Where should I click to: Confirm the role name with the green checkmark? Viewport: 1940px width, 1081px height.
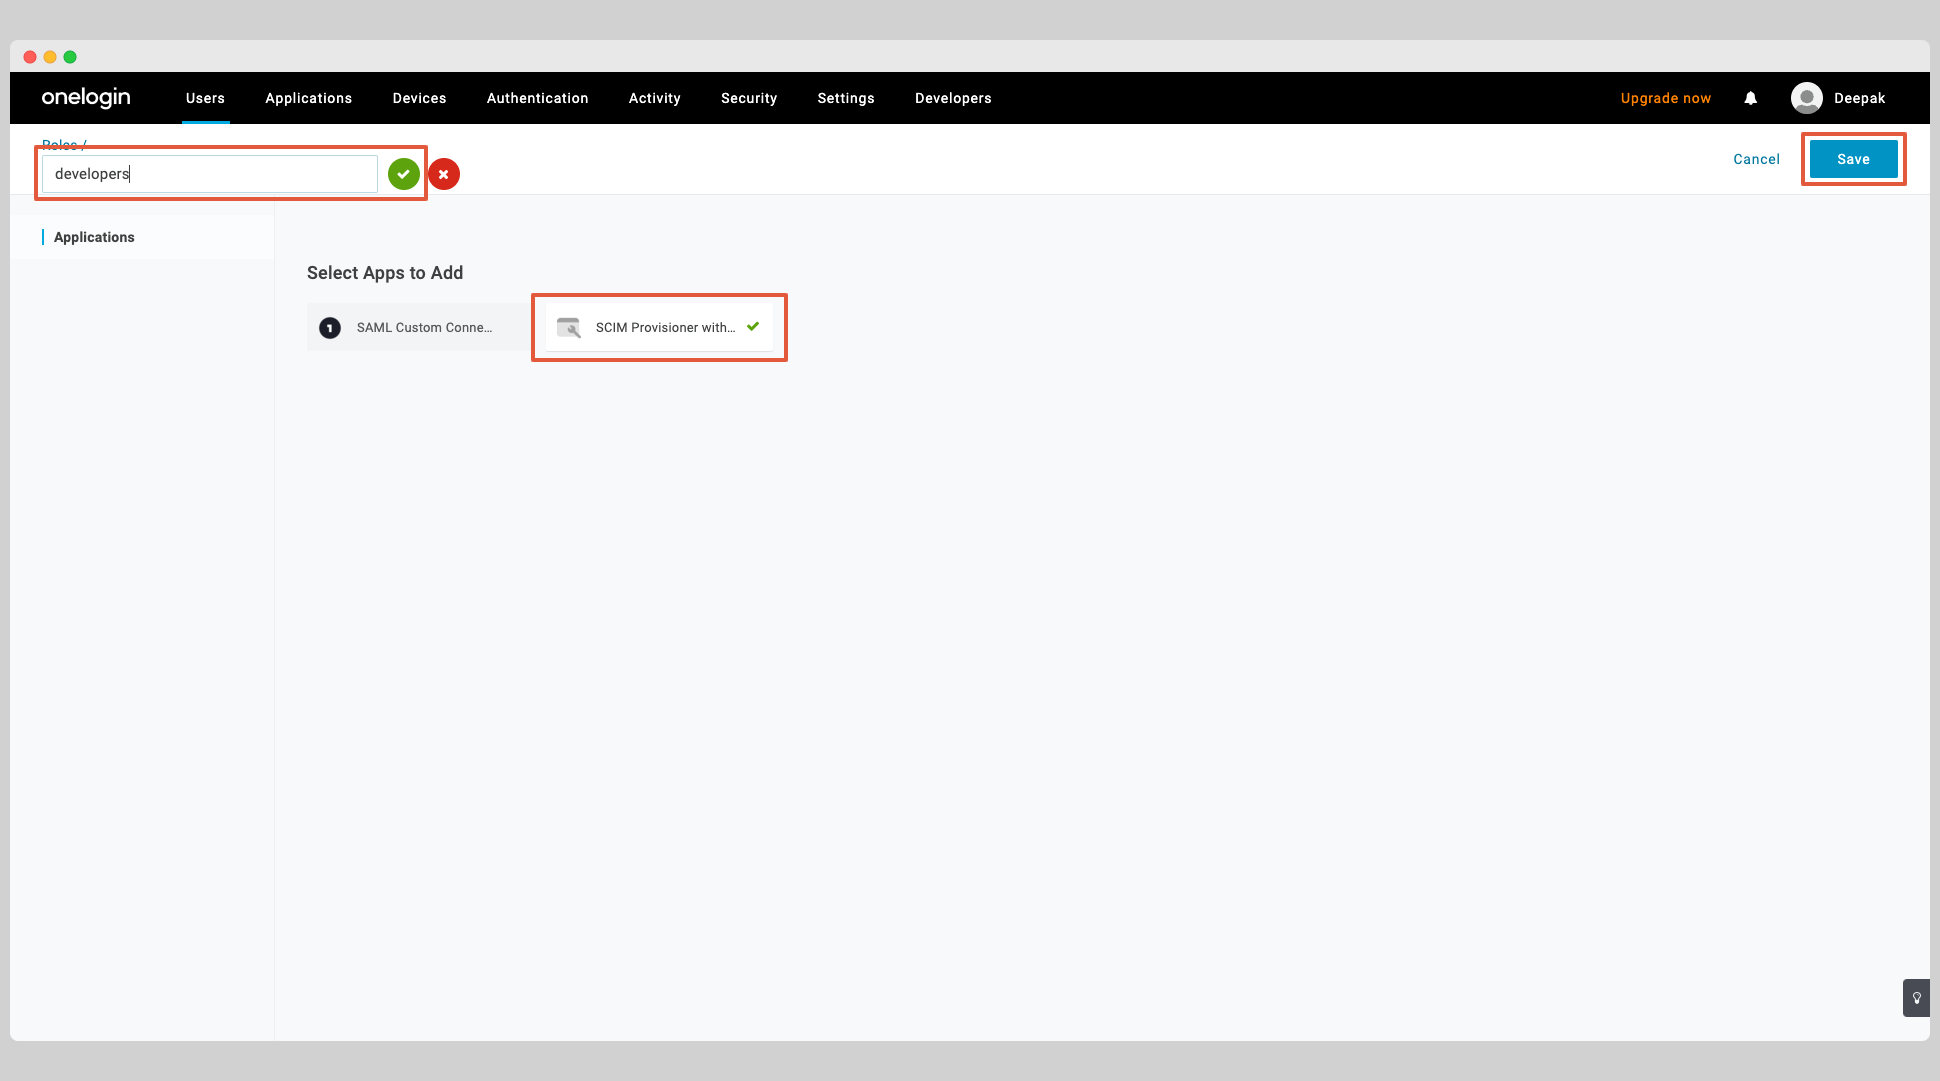(403, 173)
